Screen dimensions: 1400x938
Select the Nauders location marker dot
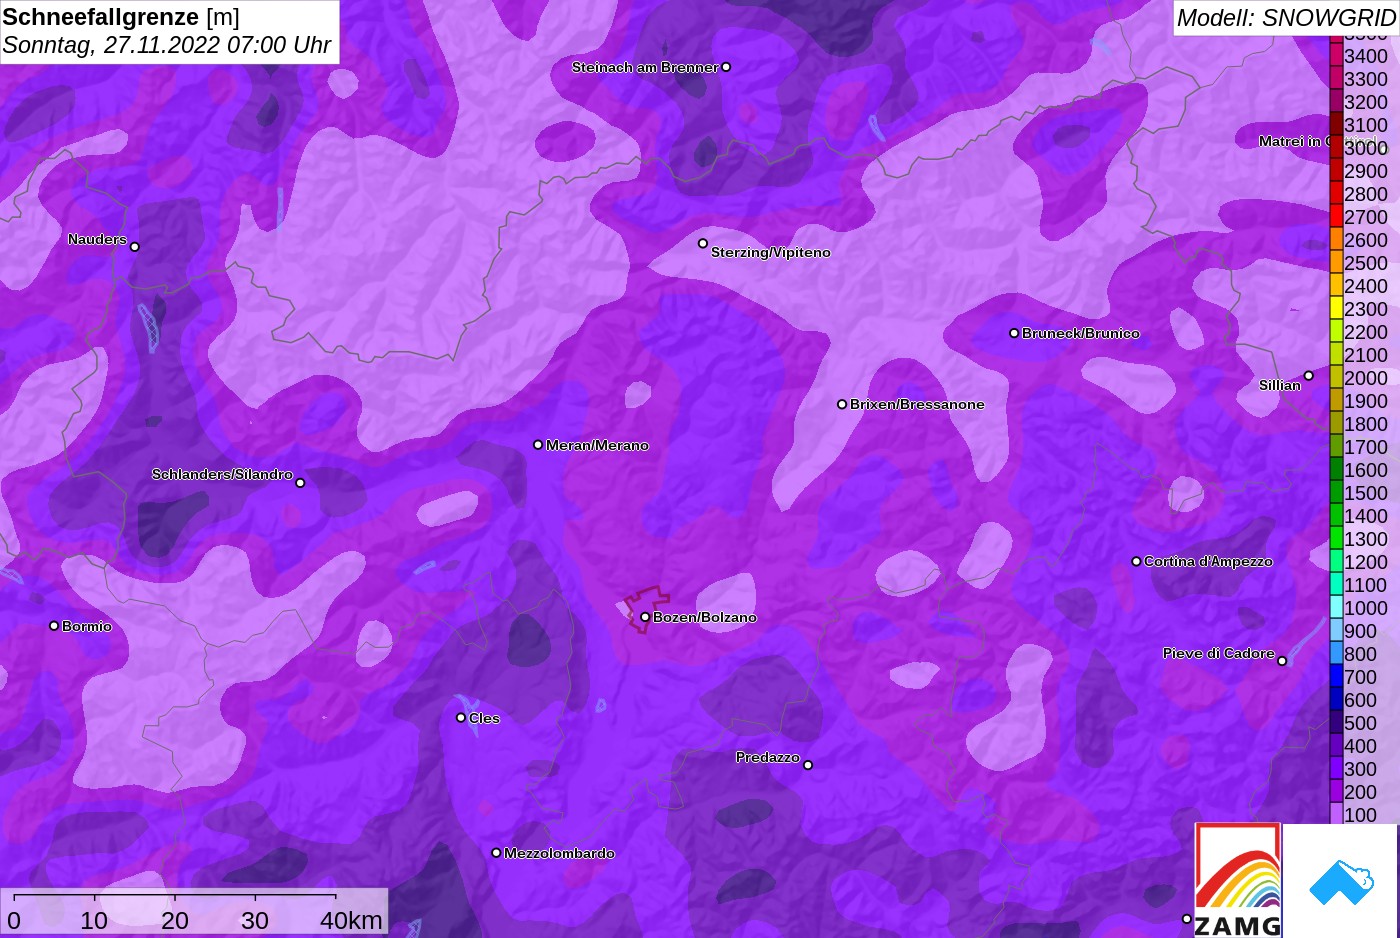tap(135, 246)
